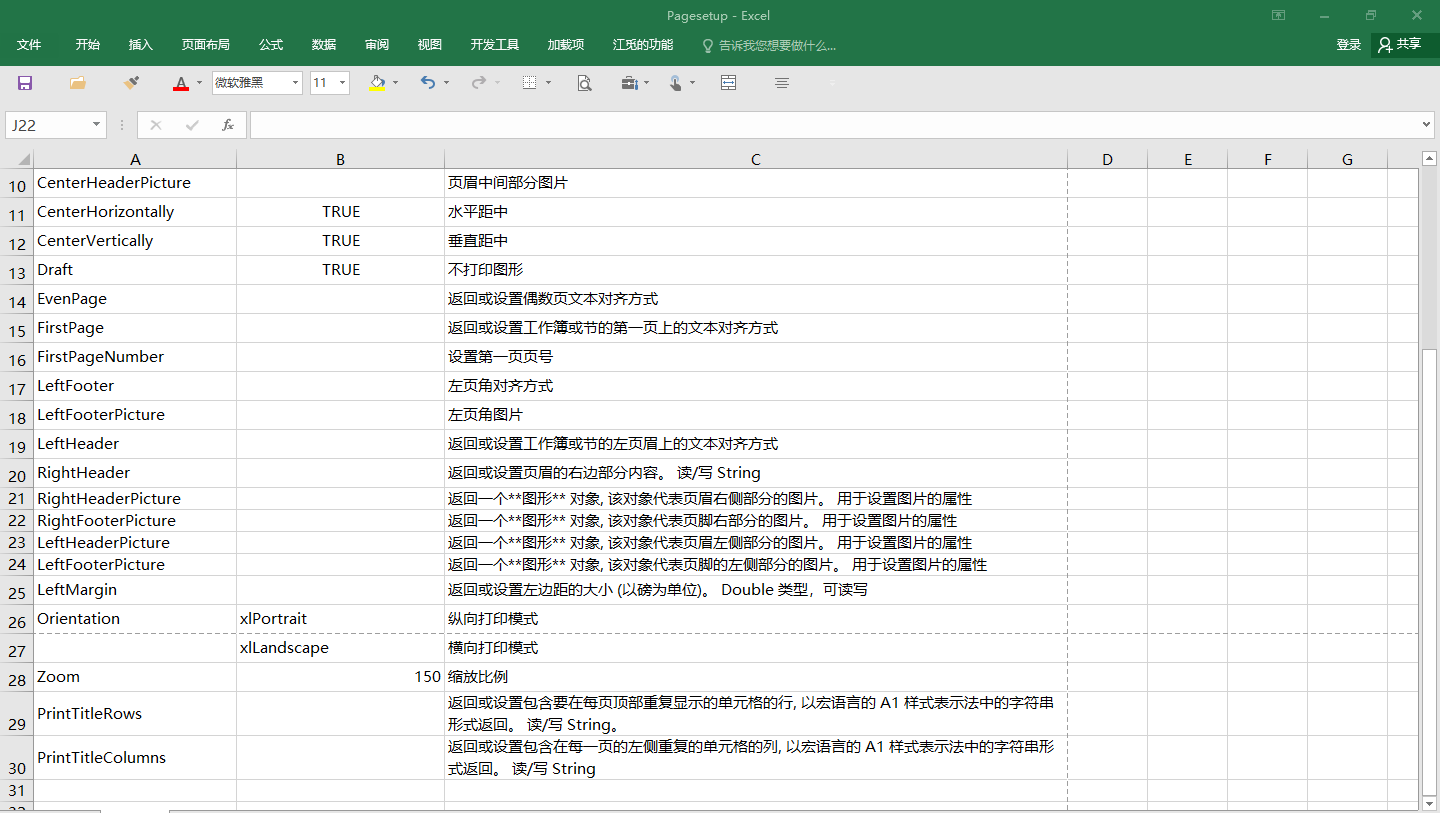Open the 文件 menu
This screenshot has height=813, width=1448.
29,45
